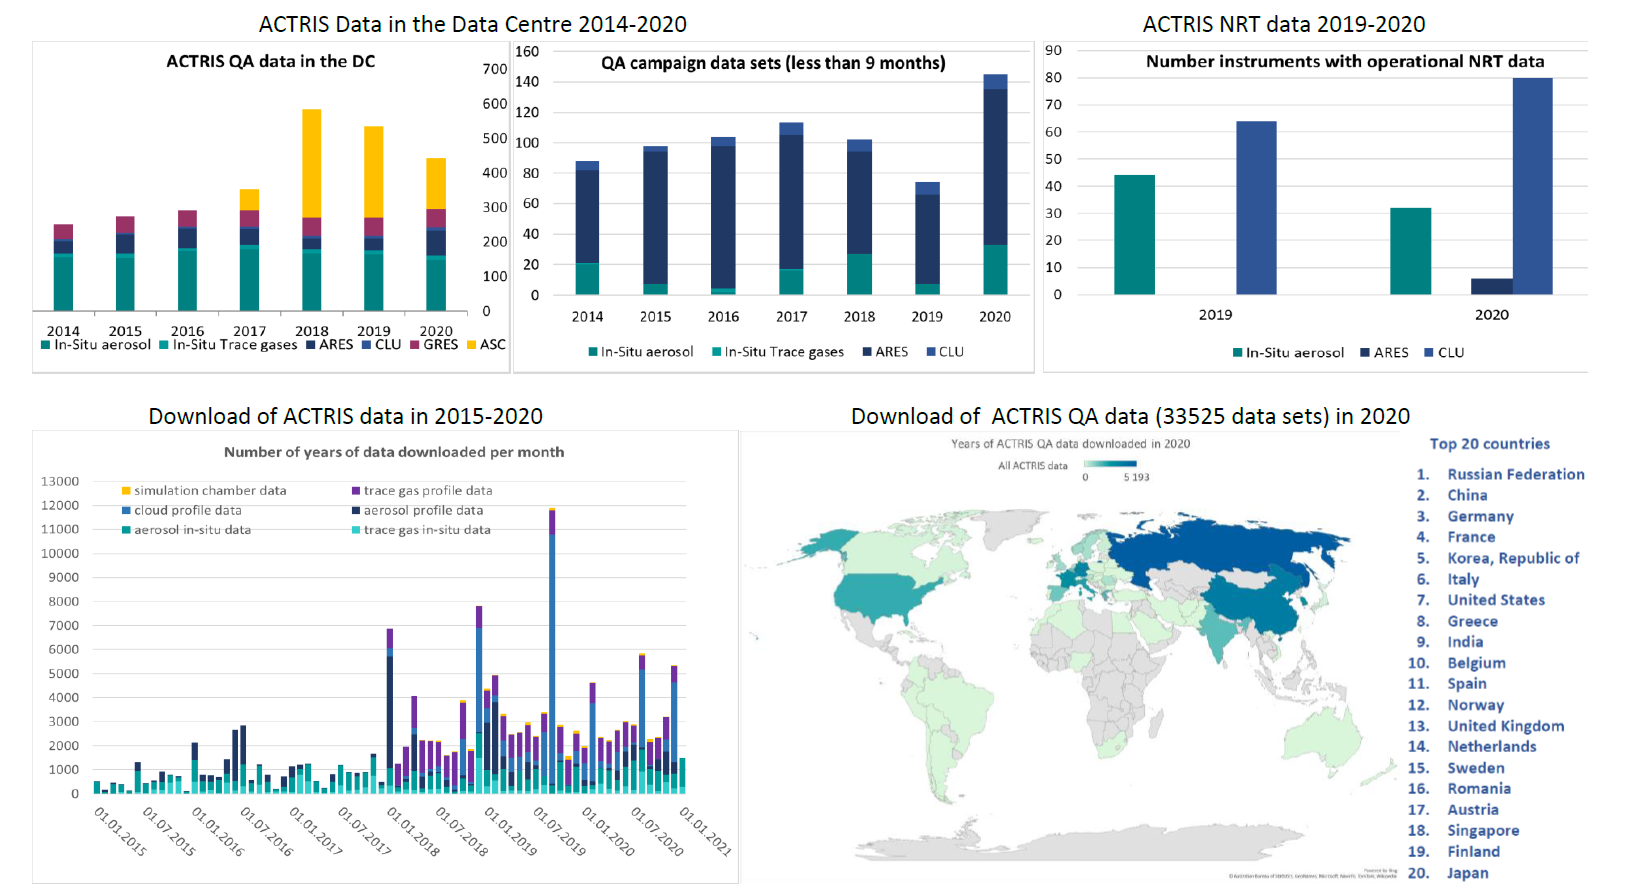Select 'United Kingdom' in the country list
1636x896 pixels.
tap(1506, 726)
